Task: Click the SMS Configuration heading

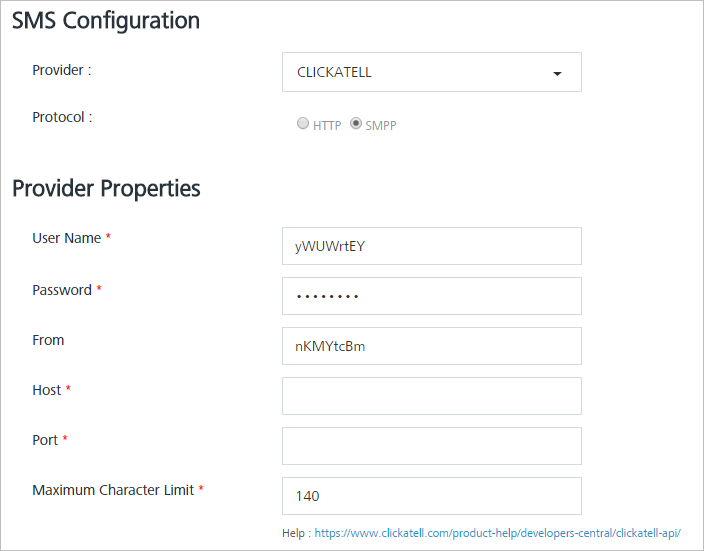Action: coord(106,21)
